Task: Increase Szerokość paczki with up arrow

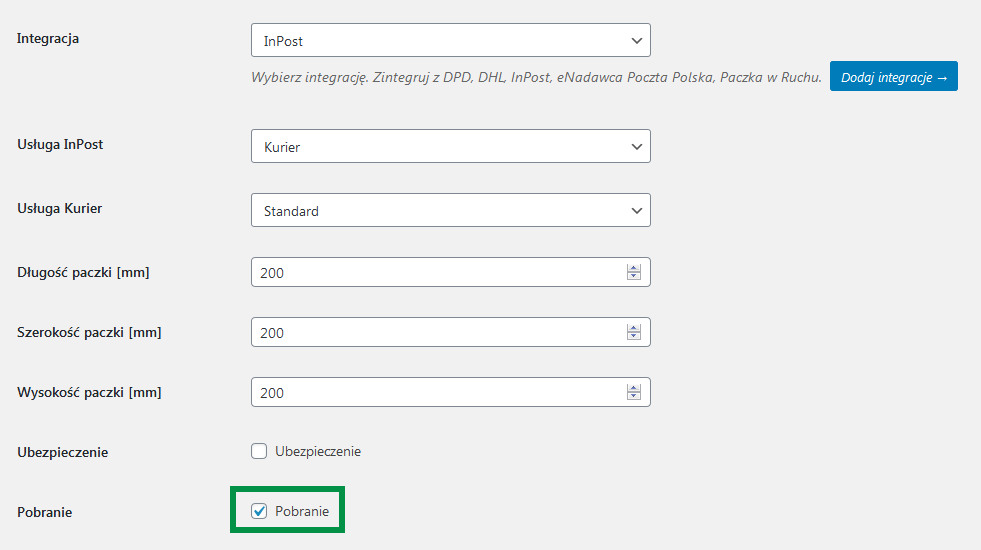Action: coord(634,328)
